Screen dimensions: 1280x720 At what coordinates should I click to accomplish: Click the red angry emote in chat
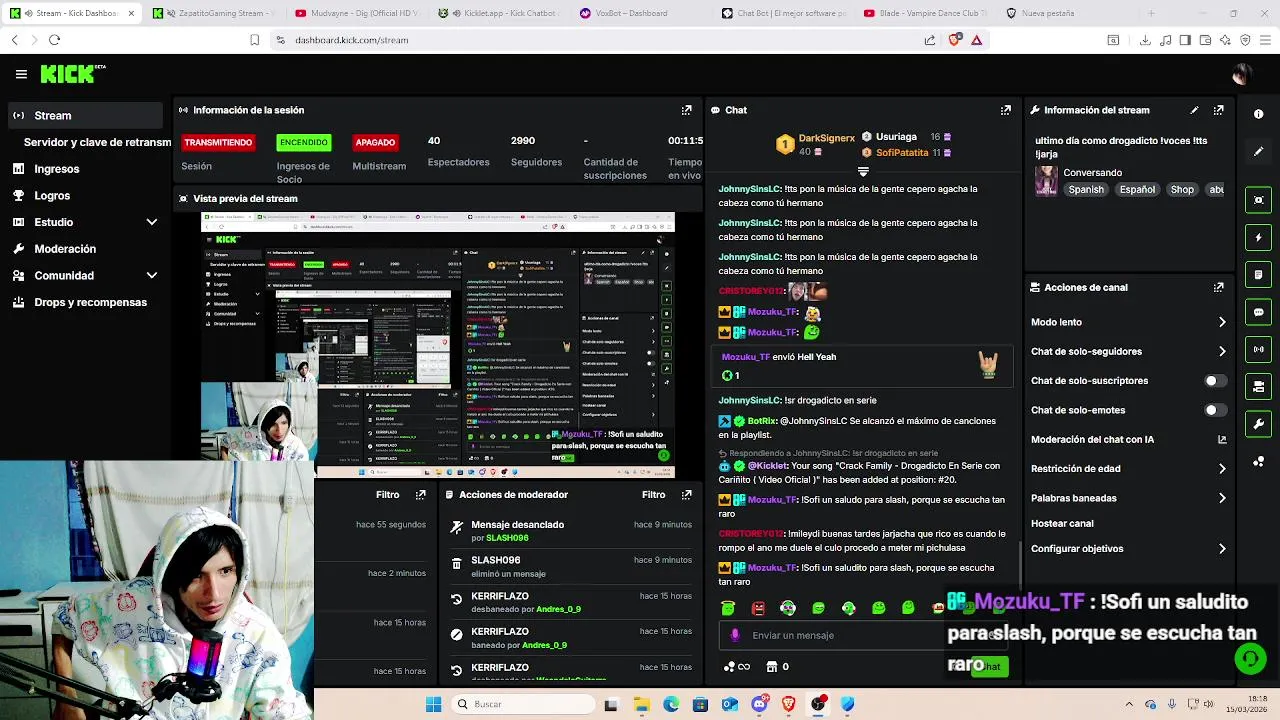(x=758, y=608)
